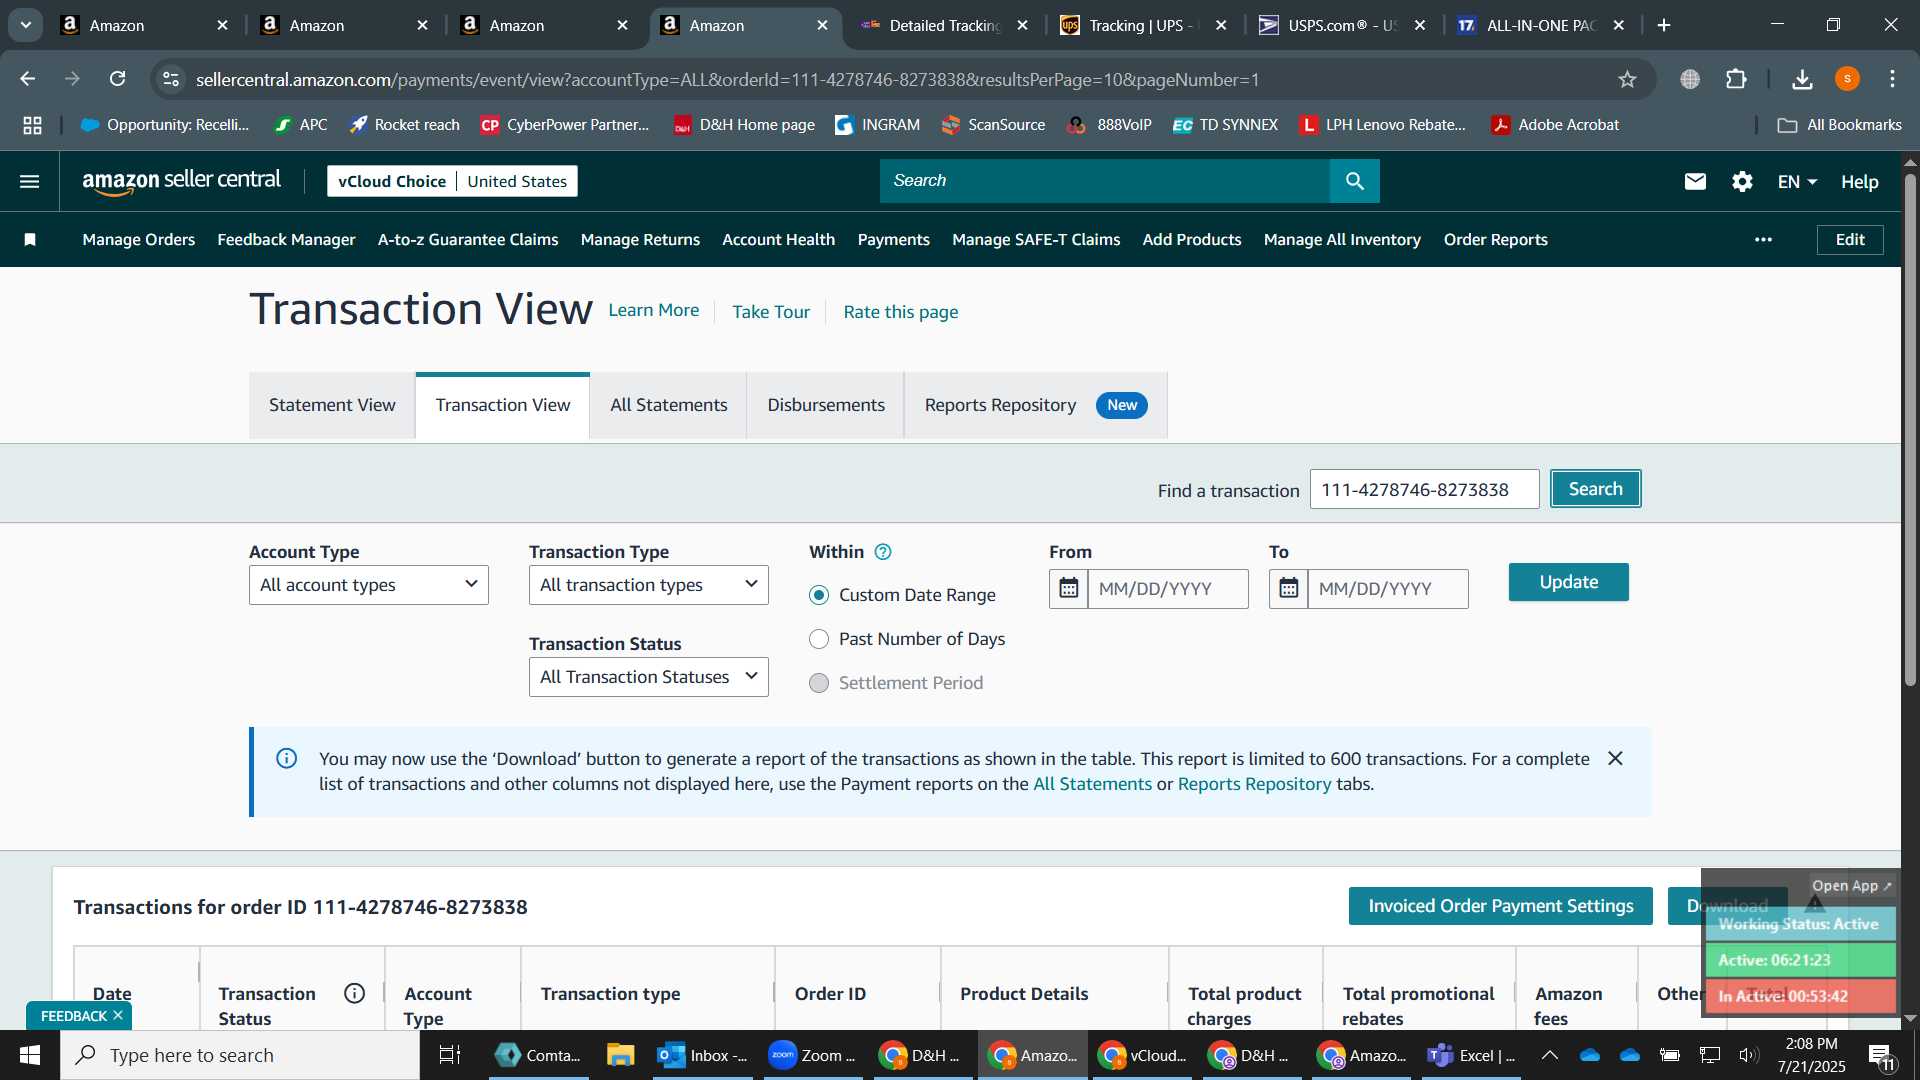Open Chrome extensions puzzle icon
The width and height of the screenshot is (1920, 1080).
pyautogui.click(x=1737, y=79)
